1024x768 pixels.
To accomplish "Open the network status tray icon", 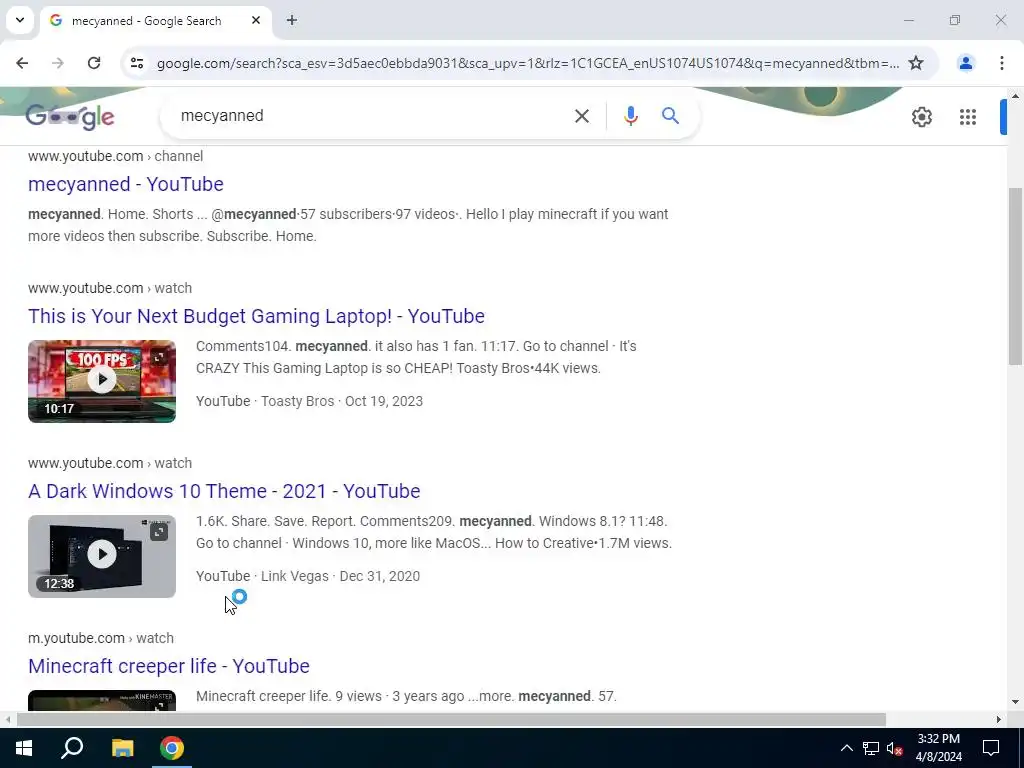I will point(871,748).
